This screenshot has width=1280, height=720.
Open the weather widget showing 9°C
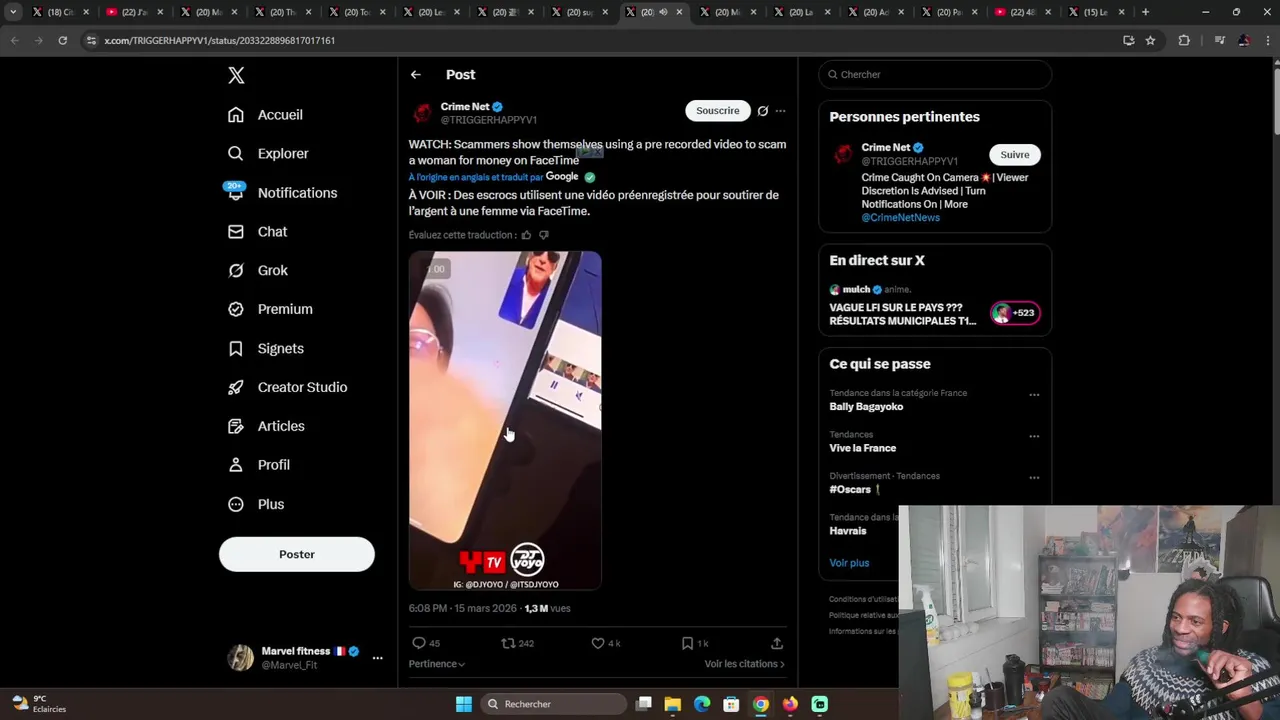[38, 704]
